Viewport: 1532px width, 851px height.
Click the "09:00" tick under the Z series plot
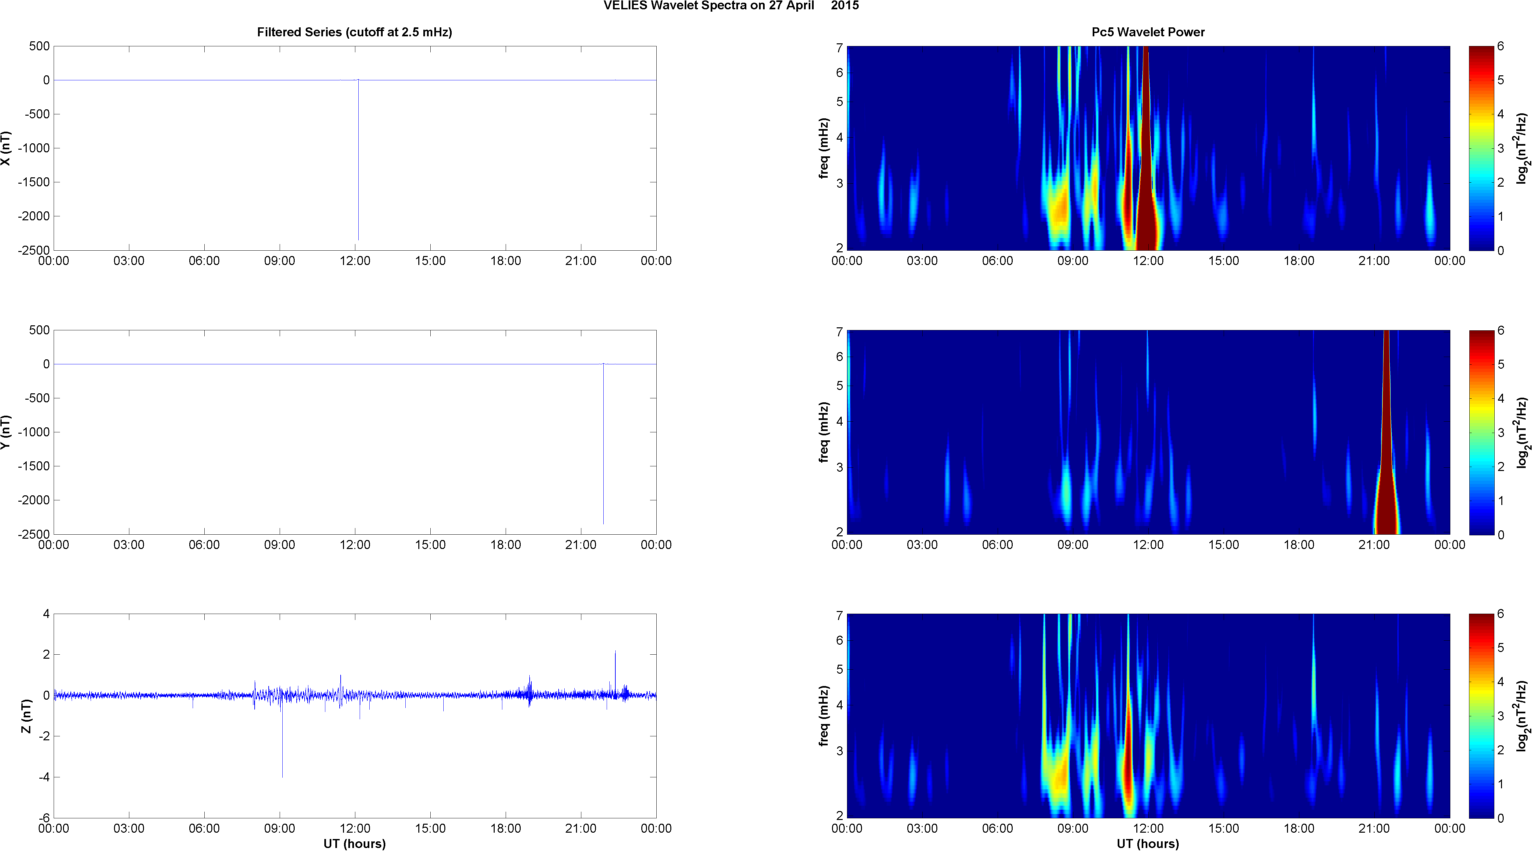coord(280,828)
